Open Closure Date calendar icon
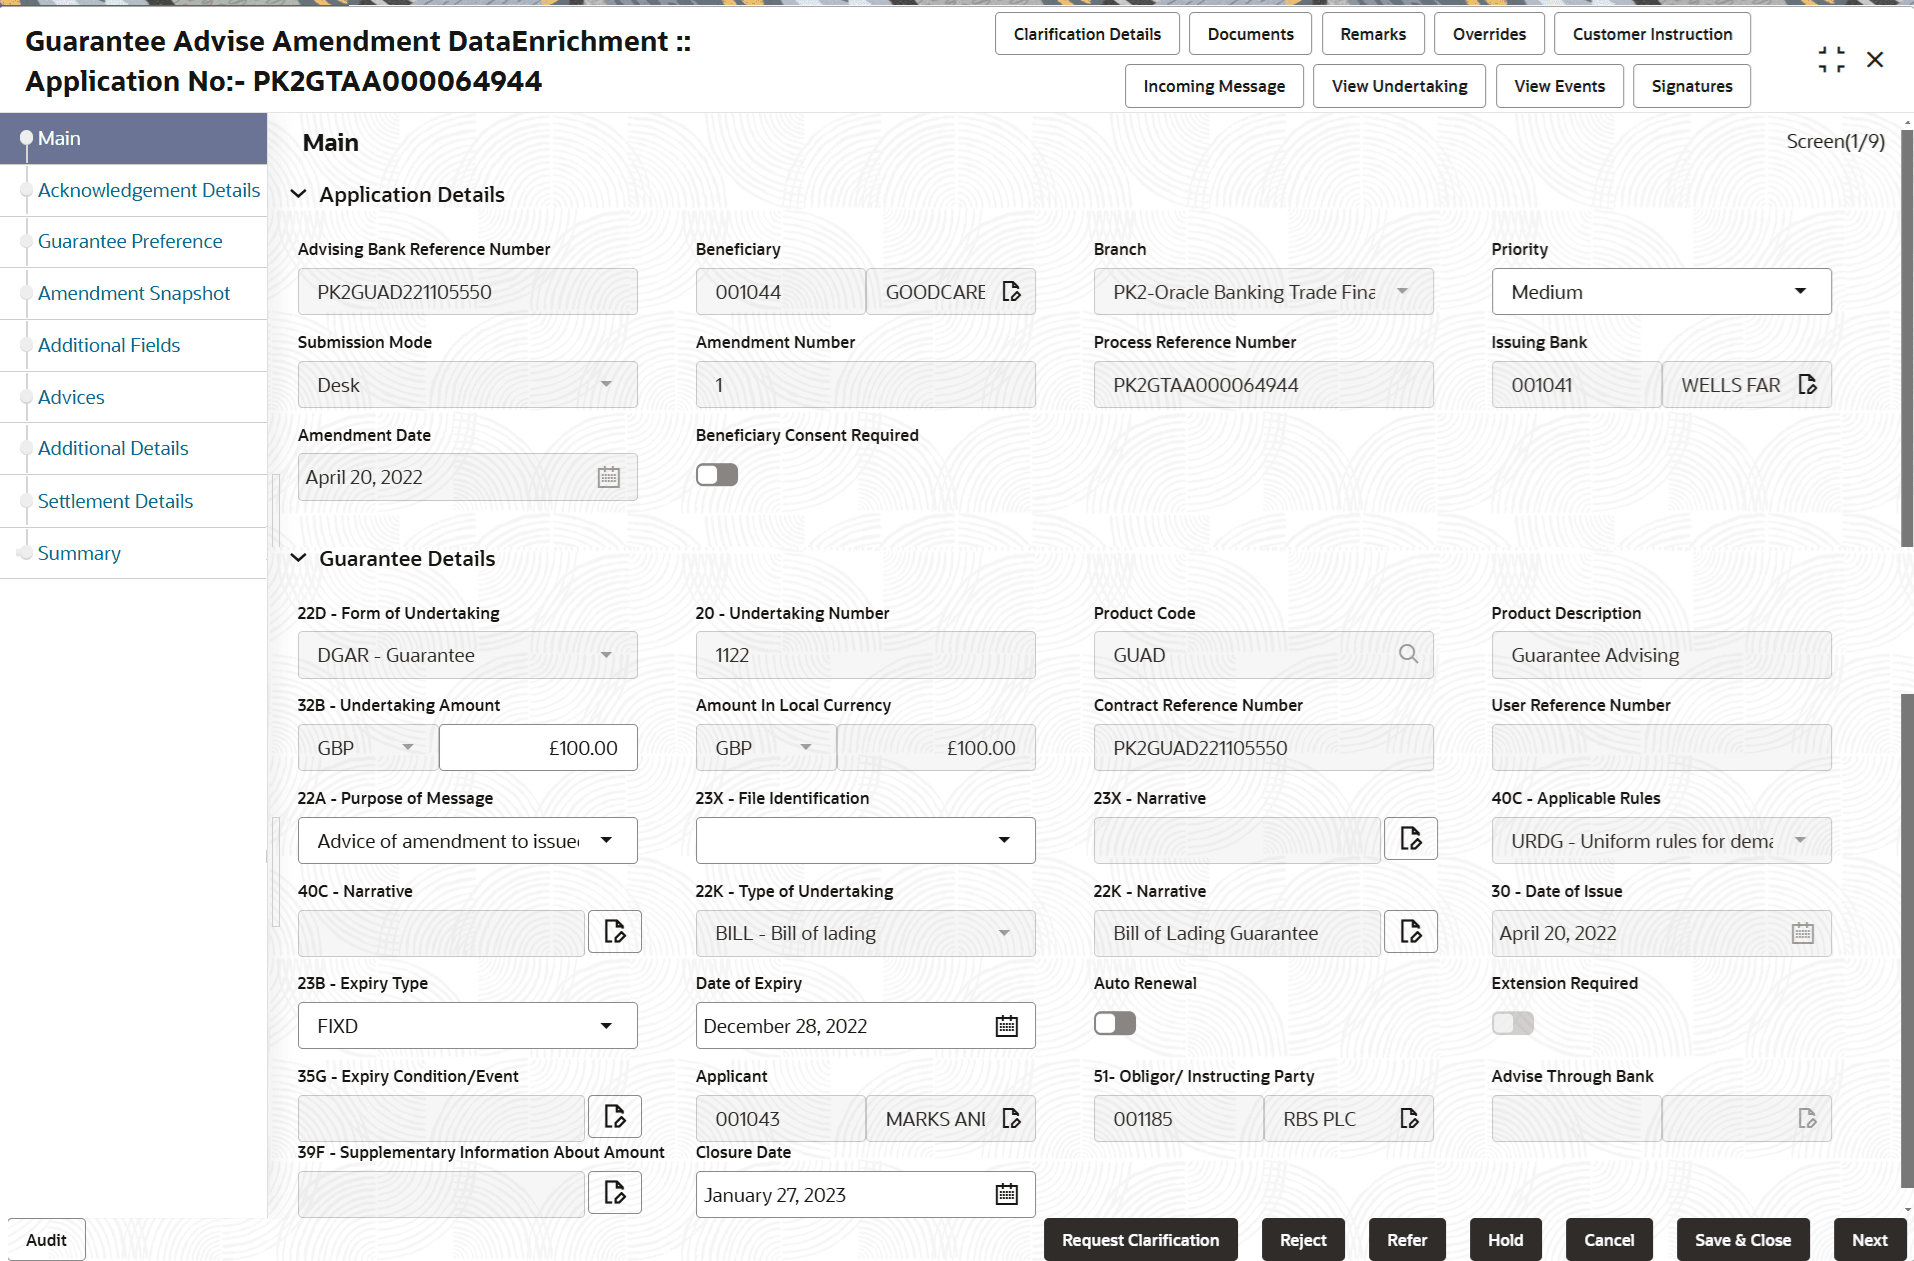 [1007, 1194]
